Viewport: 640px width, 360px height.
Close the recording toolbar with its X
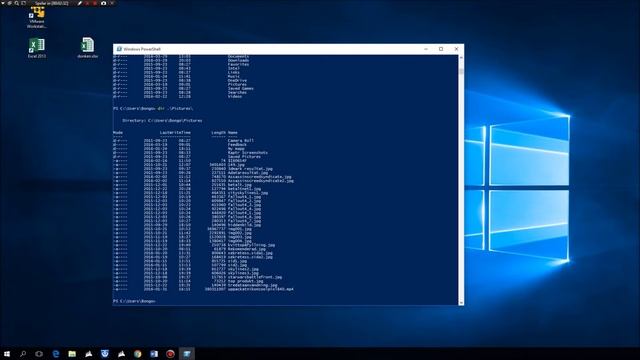tap(112, 3)
